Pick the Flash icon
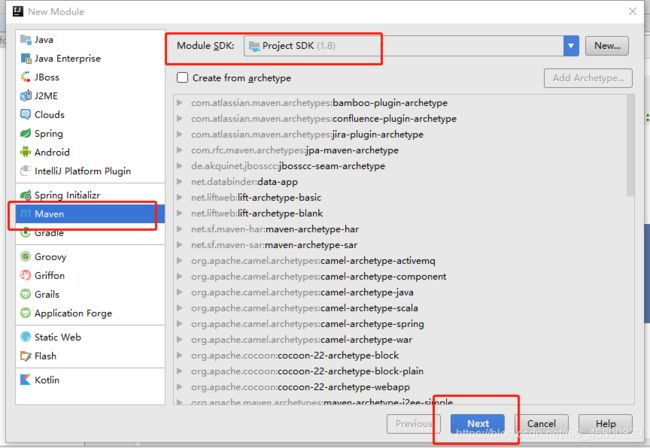 click(26, 356)
